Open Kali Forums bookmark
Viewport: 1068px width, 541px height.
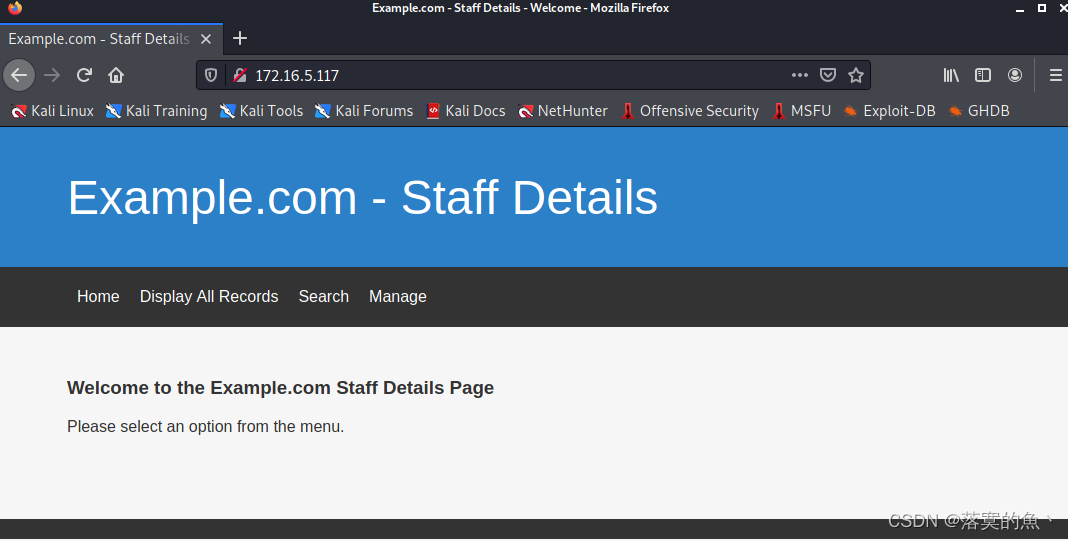tap(364, 111)
